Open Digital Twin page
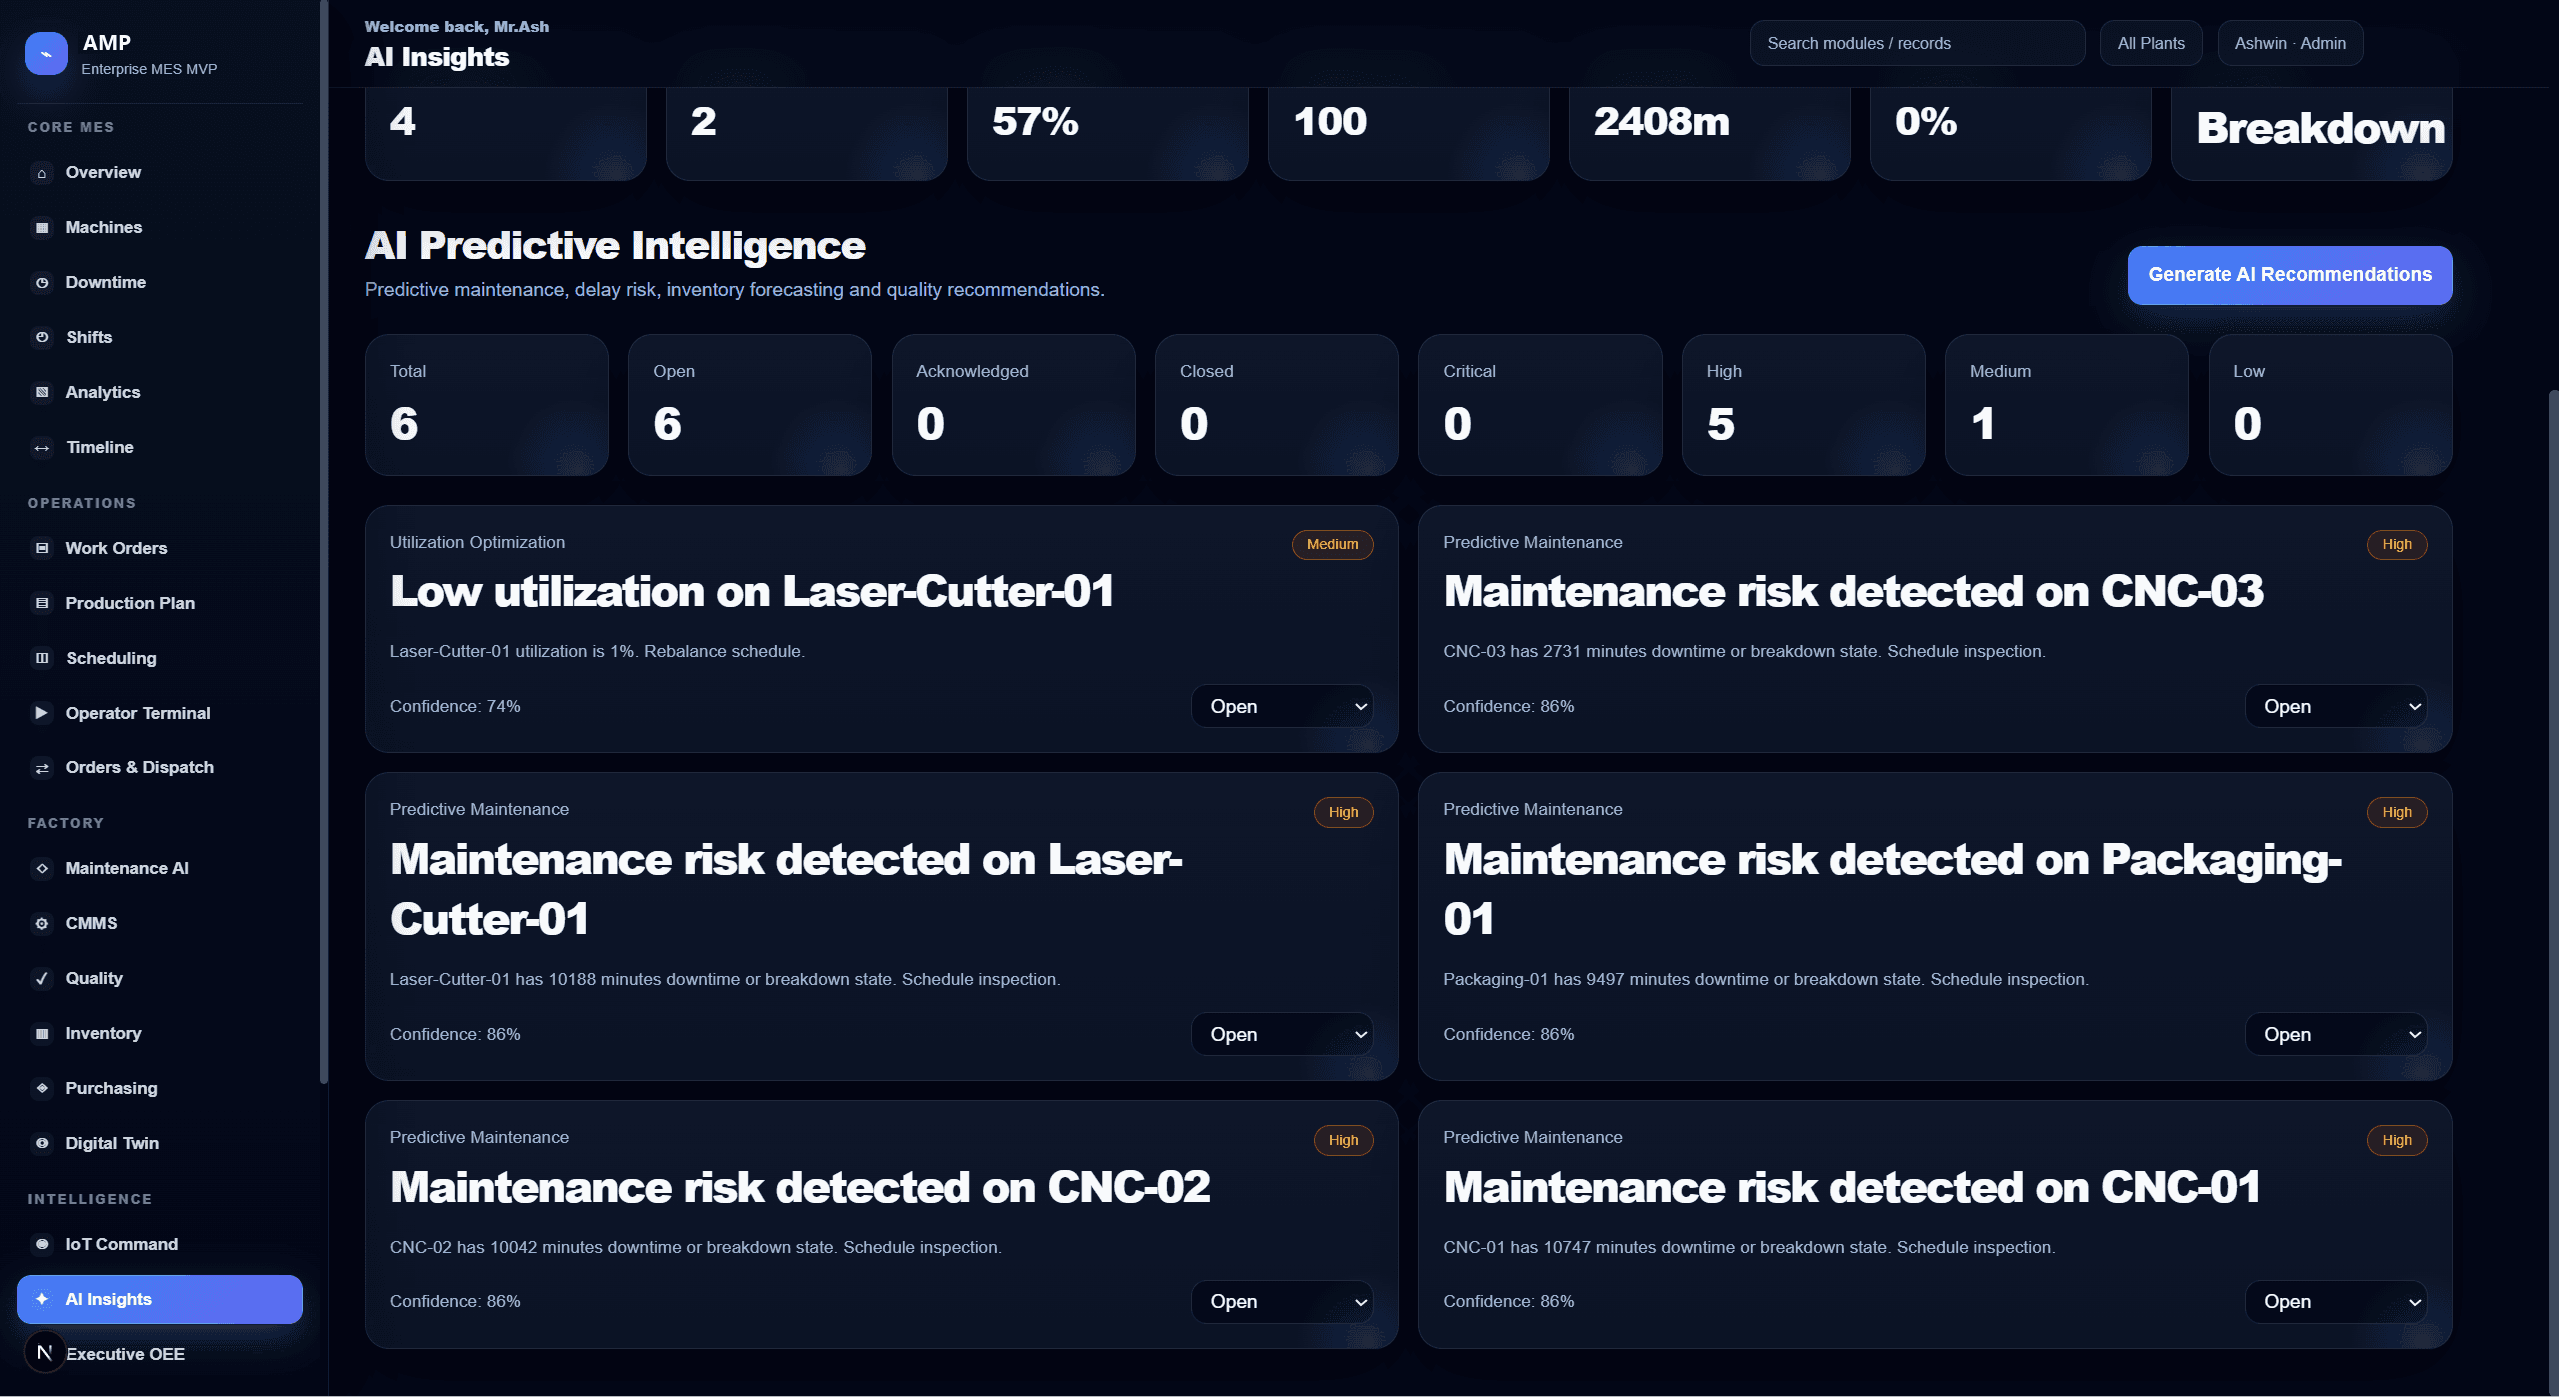This screenshot has height=1397, width=2559. coord(160,1144)
